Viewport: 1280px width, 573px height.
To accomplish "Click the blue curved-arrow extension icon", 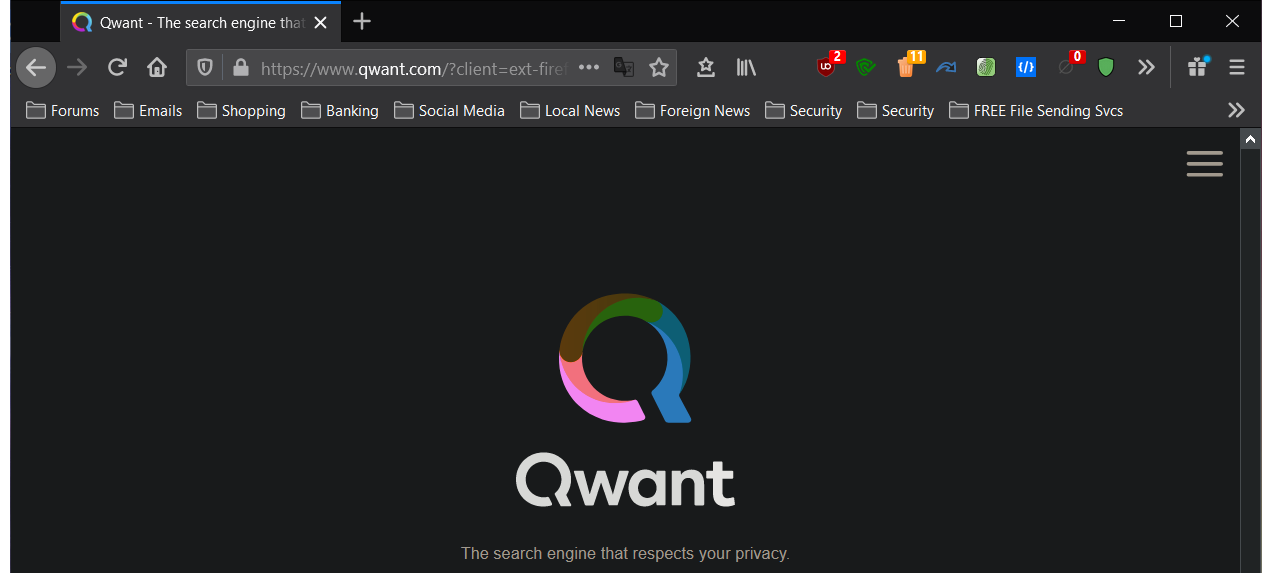I will (946, 67).
